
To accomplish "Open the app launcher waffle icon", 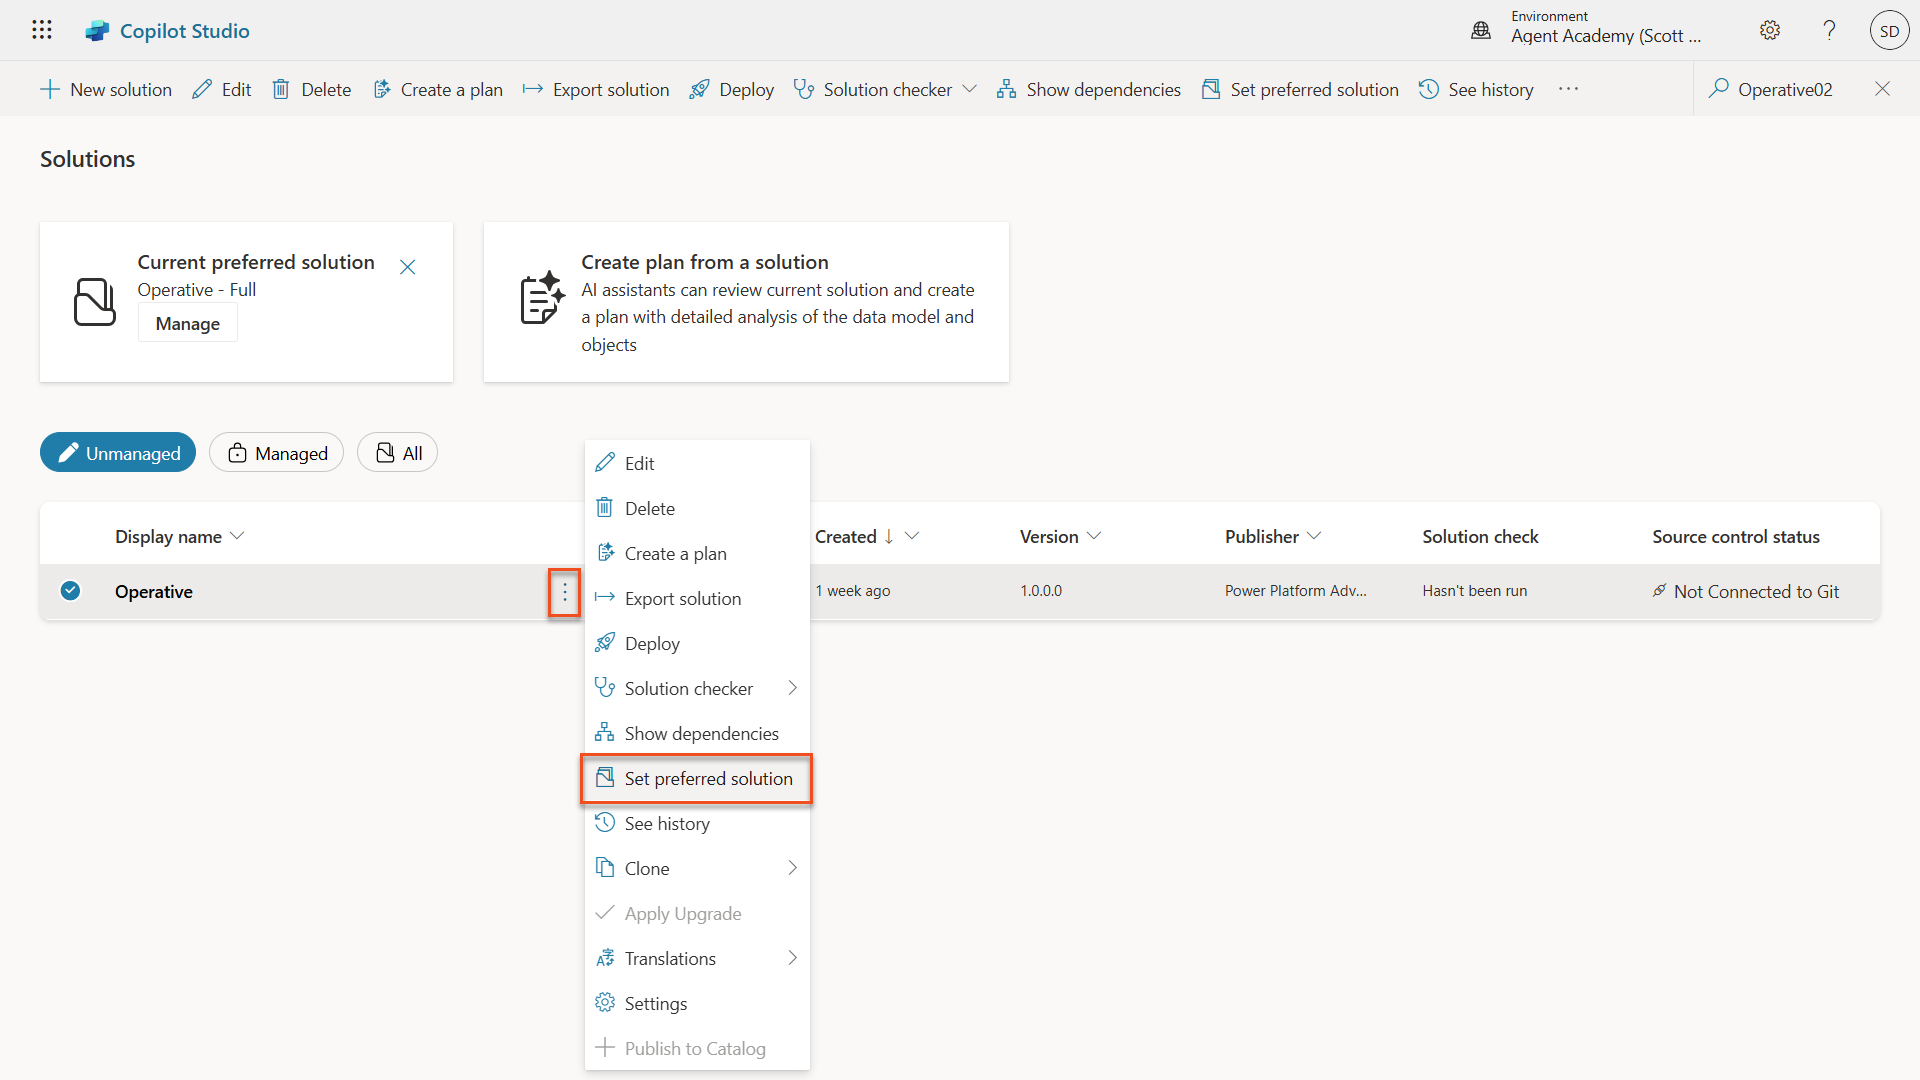I will coord(41,30).
